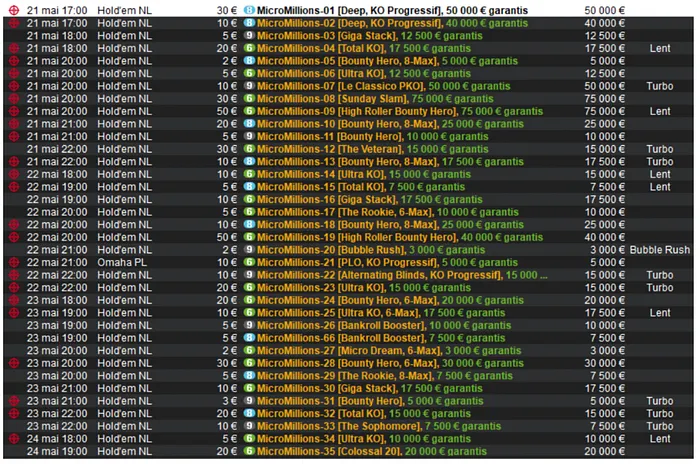Click the 9-max badge of MicroMillions-11
The height and width of the screenshot is (464, 700).
pos(249,136)
